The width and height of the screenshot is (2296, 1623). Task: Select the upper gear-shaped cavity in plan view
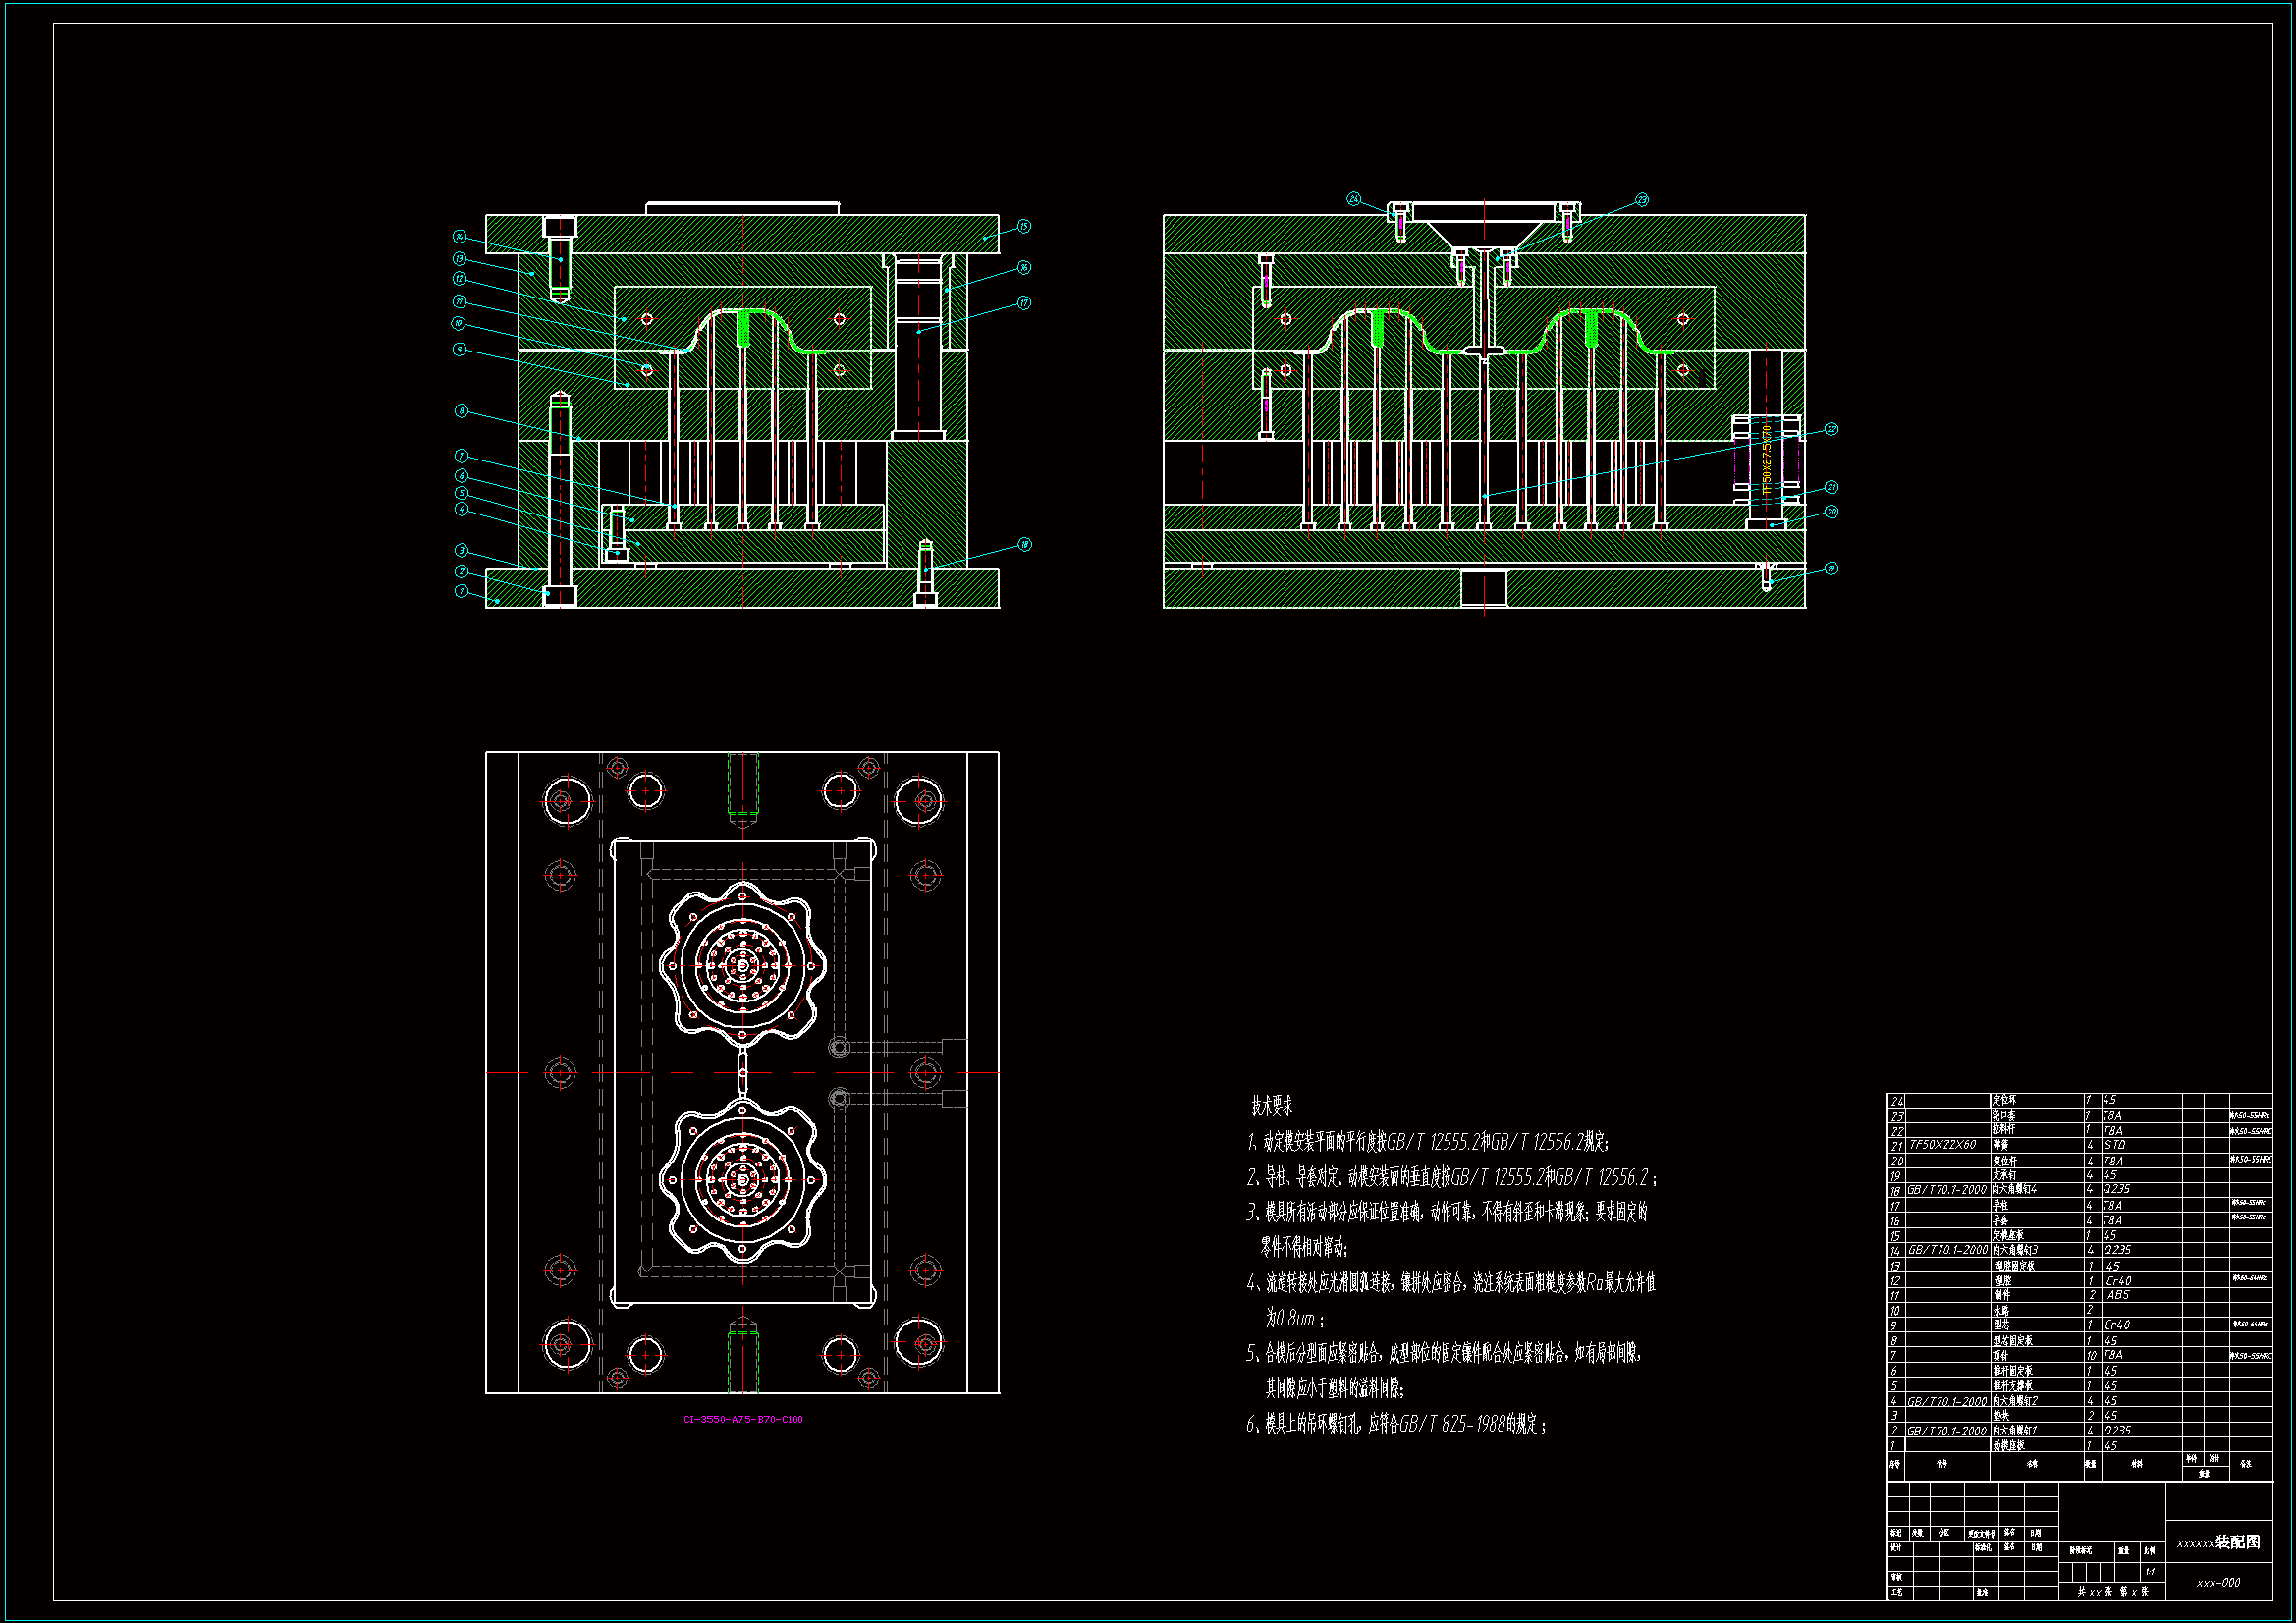[x=742, y=964]
